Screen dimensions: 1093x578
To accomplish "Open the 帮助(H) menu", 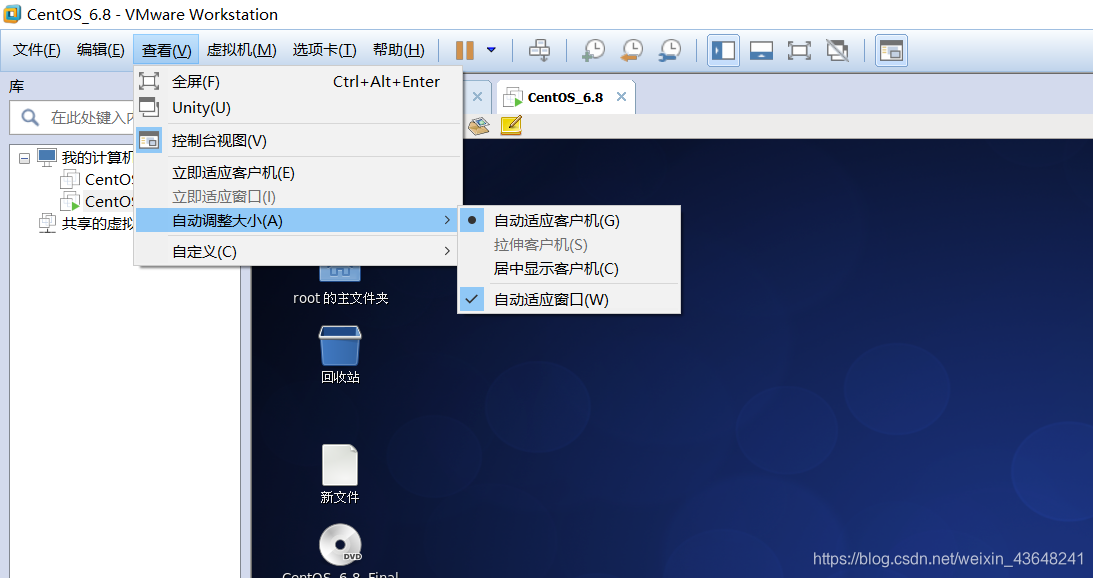I will pyautogui.click(x=399, y=50).
